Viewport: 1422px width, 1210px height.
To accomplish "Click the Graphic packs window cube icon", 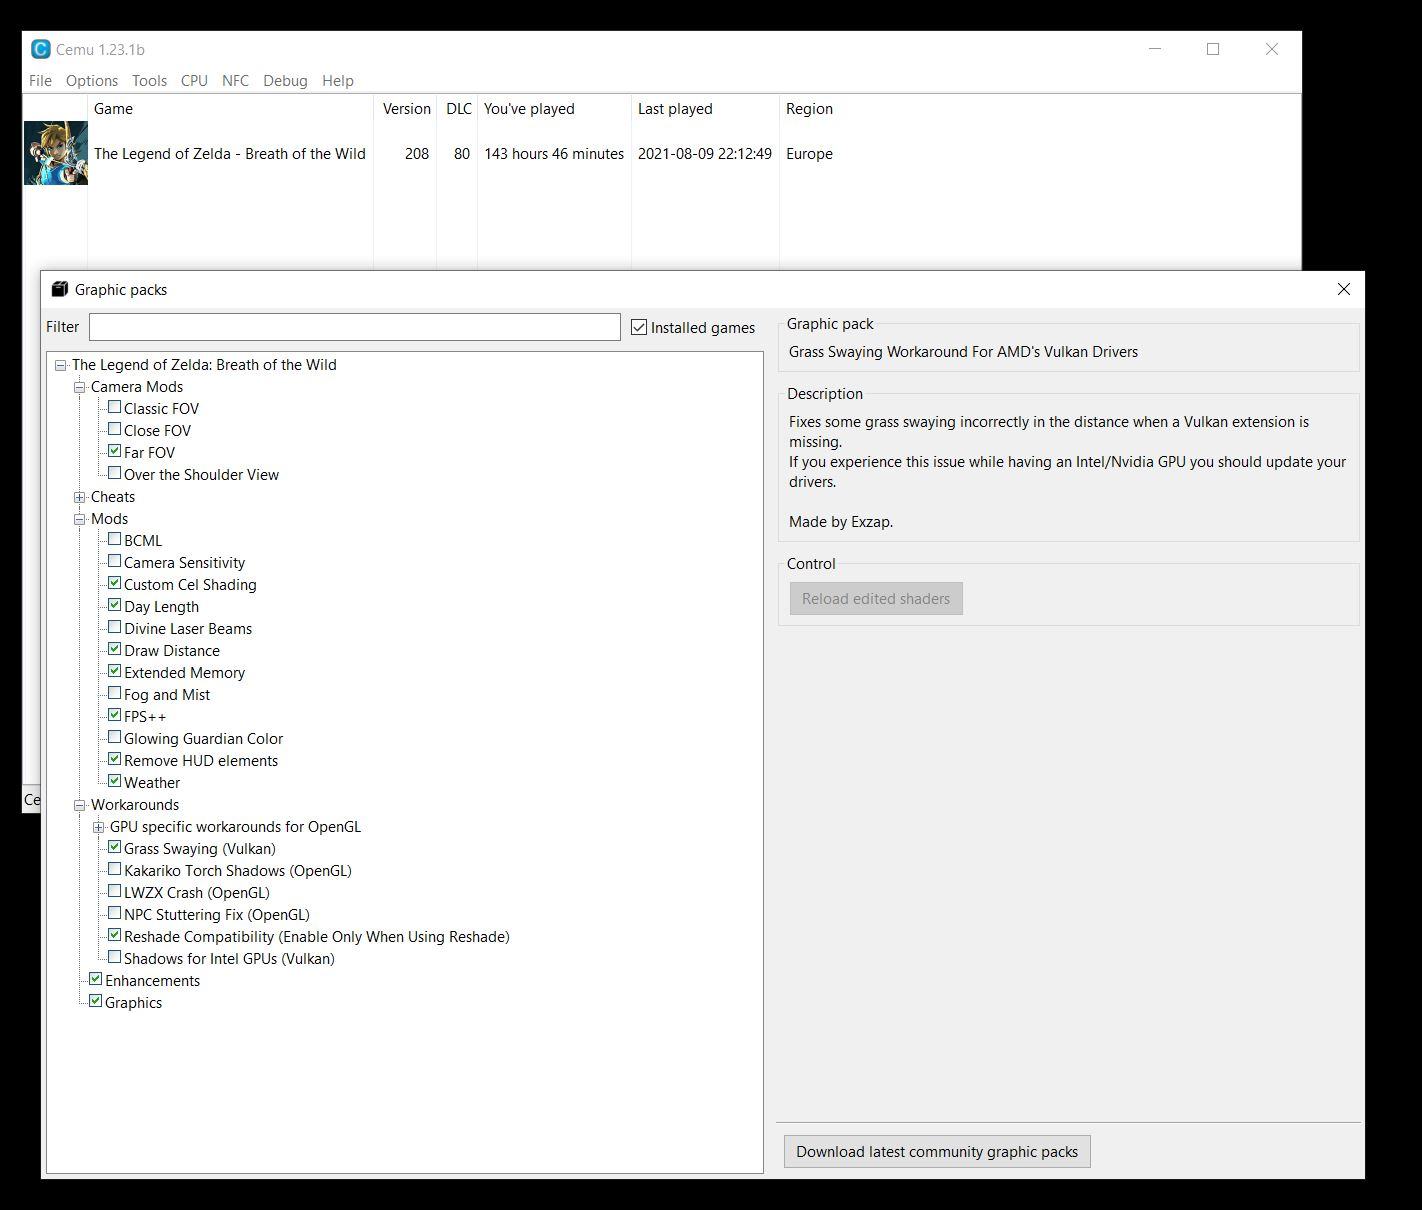I will (60, 289).
